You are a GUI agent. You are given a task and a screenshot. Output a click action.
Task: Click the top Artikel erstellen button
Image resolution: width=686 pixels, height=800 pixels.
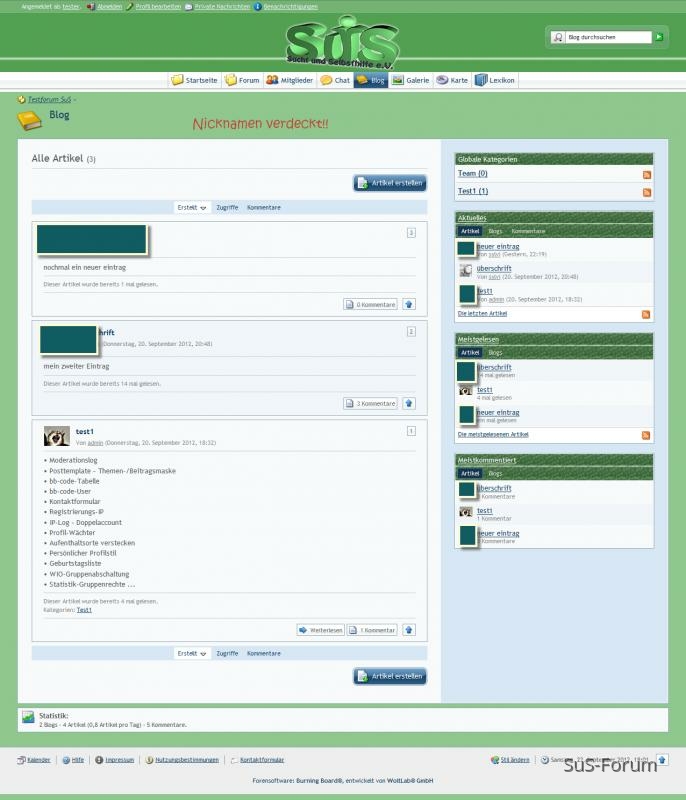click(x=390, y=183)
